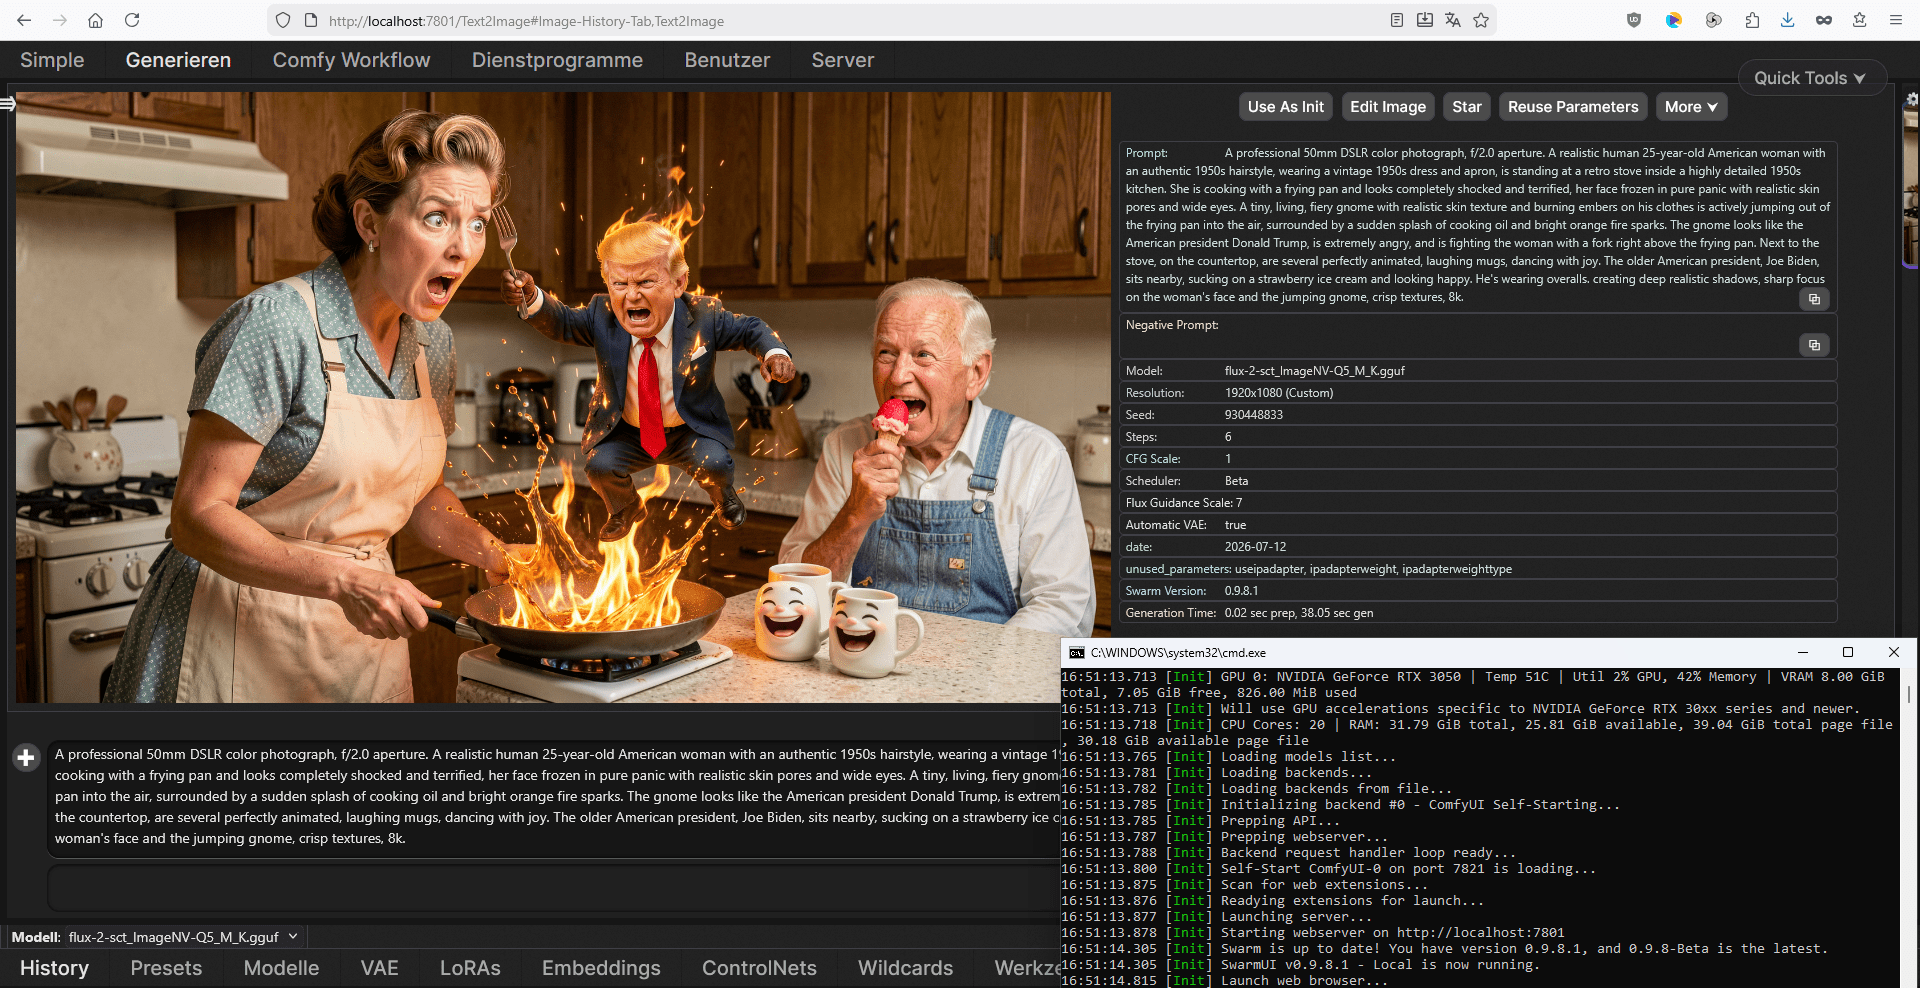
Task: Click the Generation Time metadata row
Action: [x=1478, y=613]
